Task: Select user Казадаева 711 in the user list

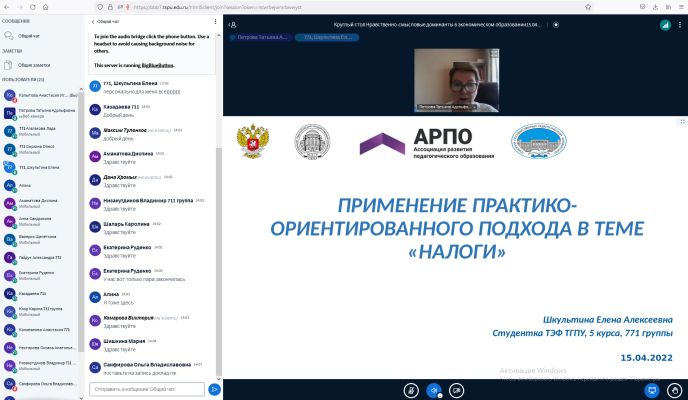Action: coord(40,293)
